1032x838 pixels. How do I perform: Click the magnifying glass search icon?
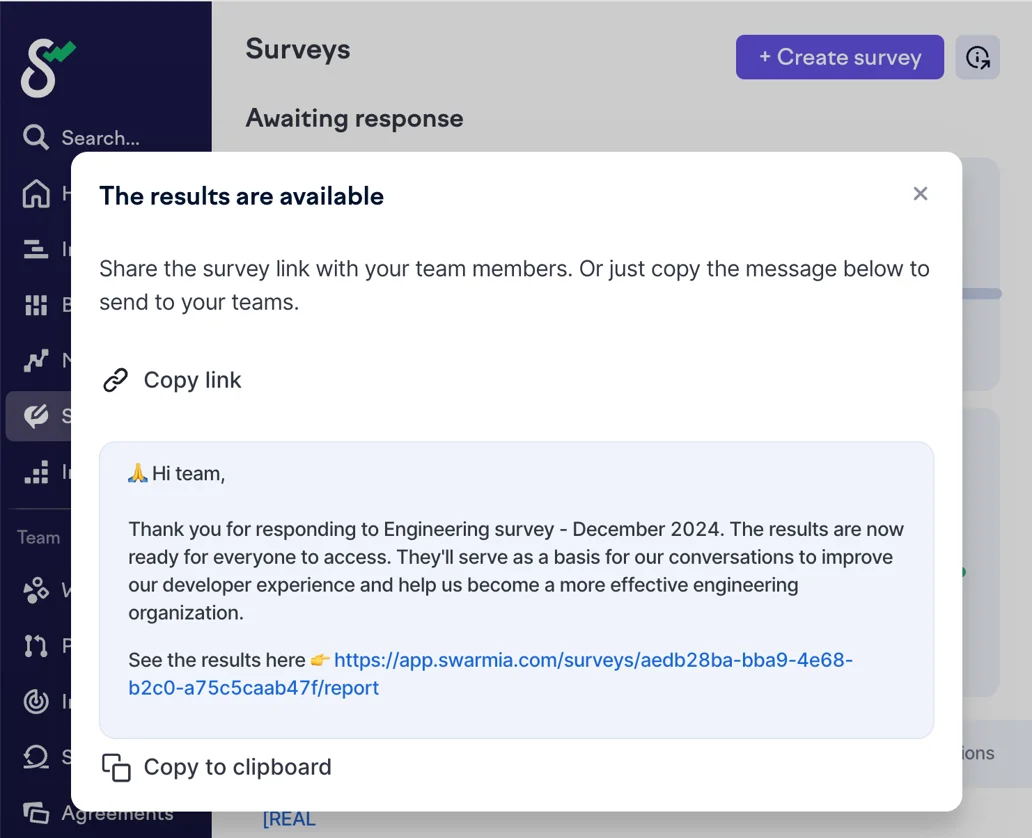pyautogui.click(x=36, y=137)
